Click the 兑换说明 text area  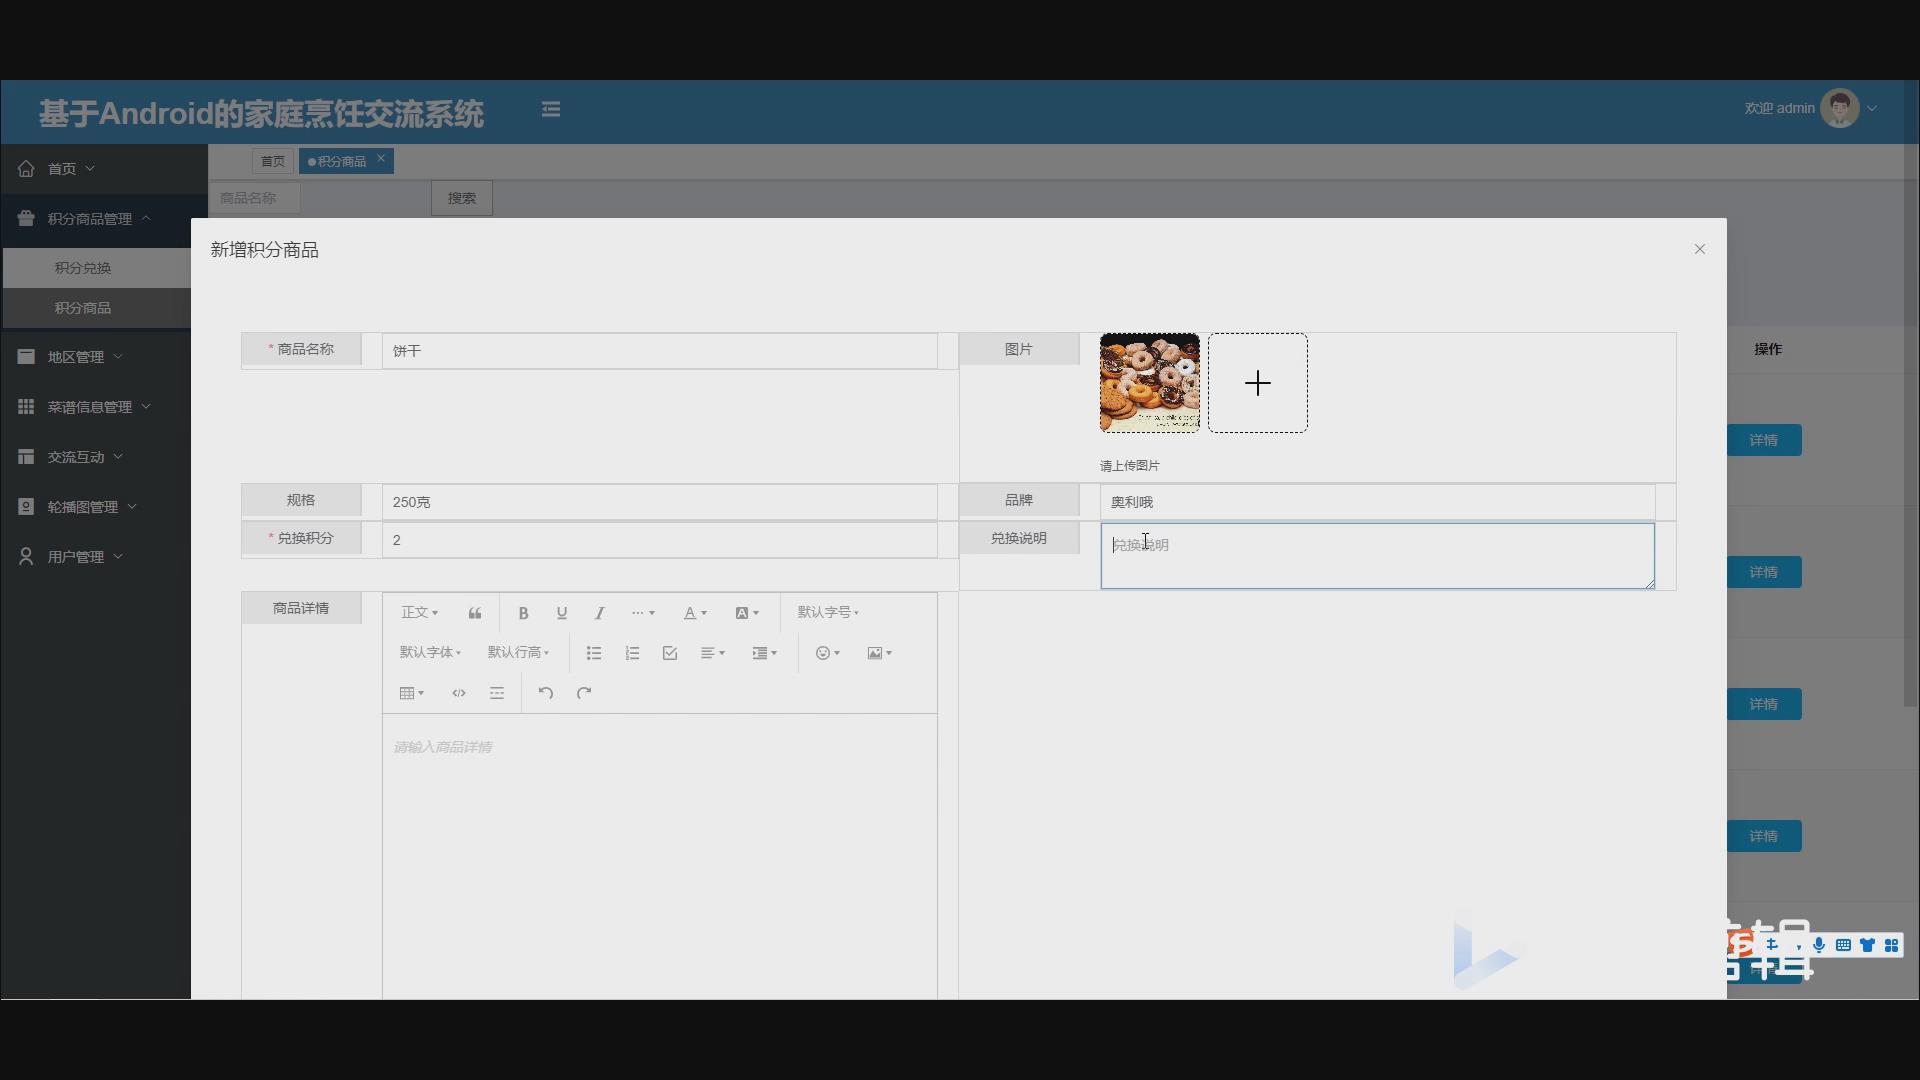click(x=1377, y=556)
